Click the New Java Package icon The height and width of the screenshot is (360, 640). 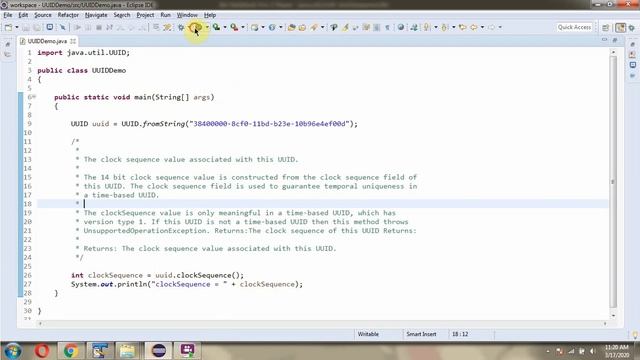click(x=254, y=27)
